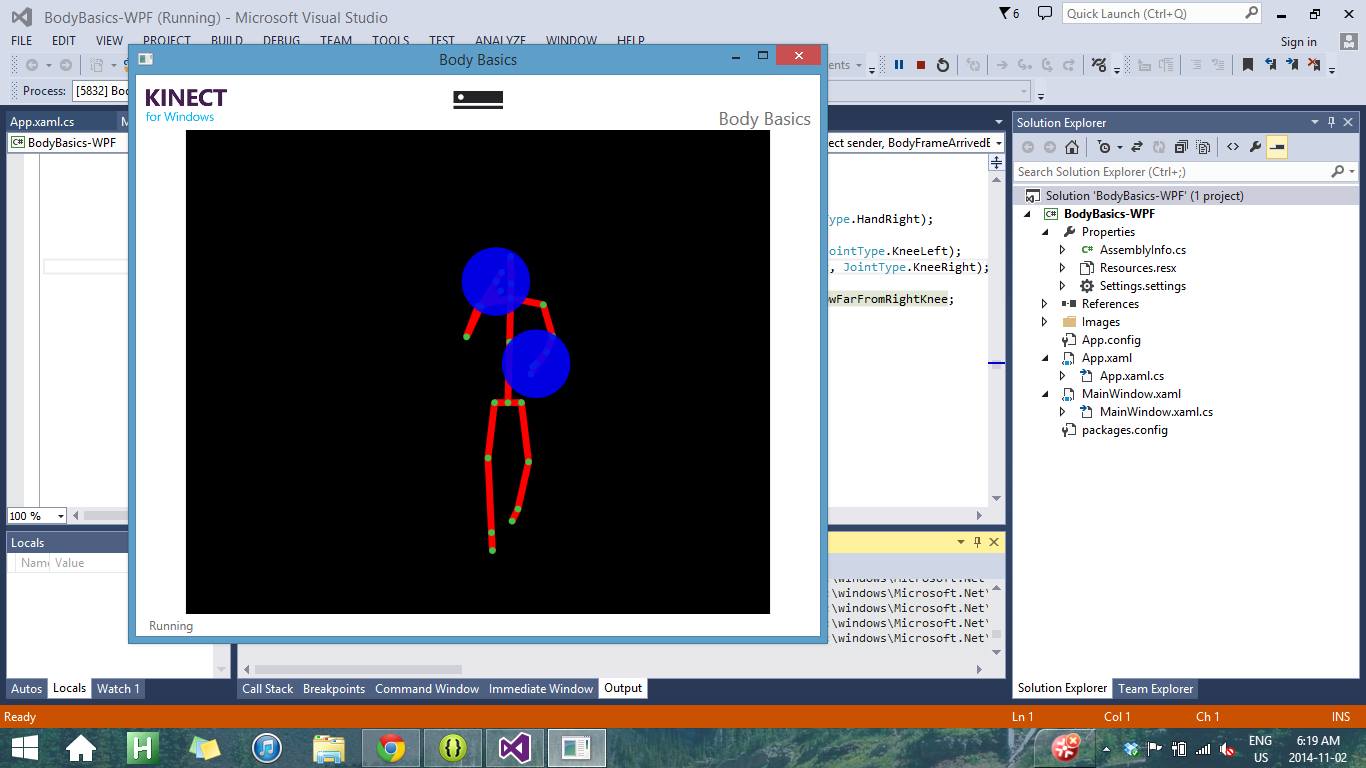Restart the debugging session
The height and width of the screenshot is (768, 1366).
coord(943,65)
